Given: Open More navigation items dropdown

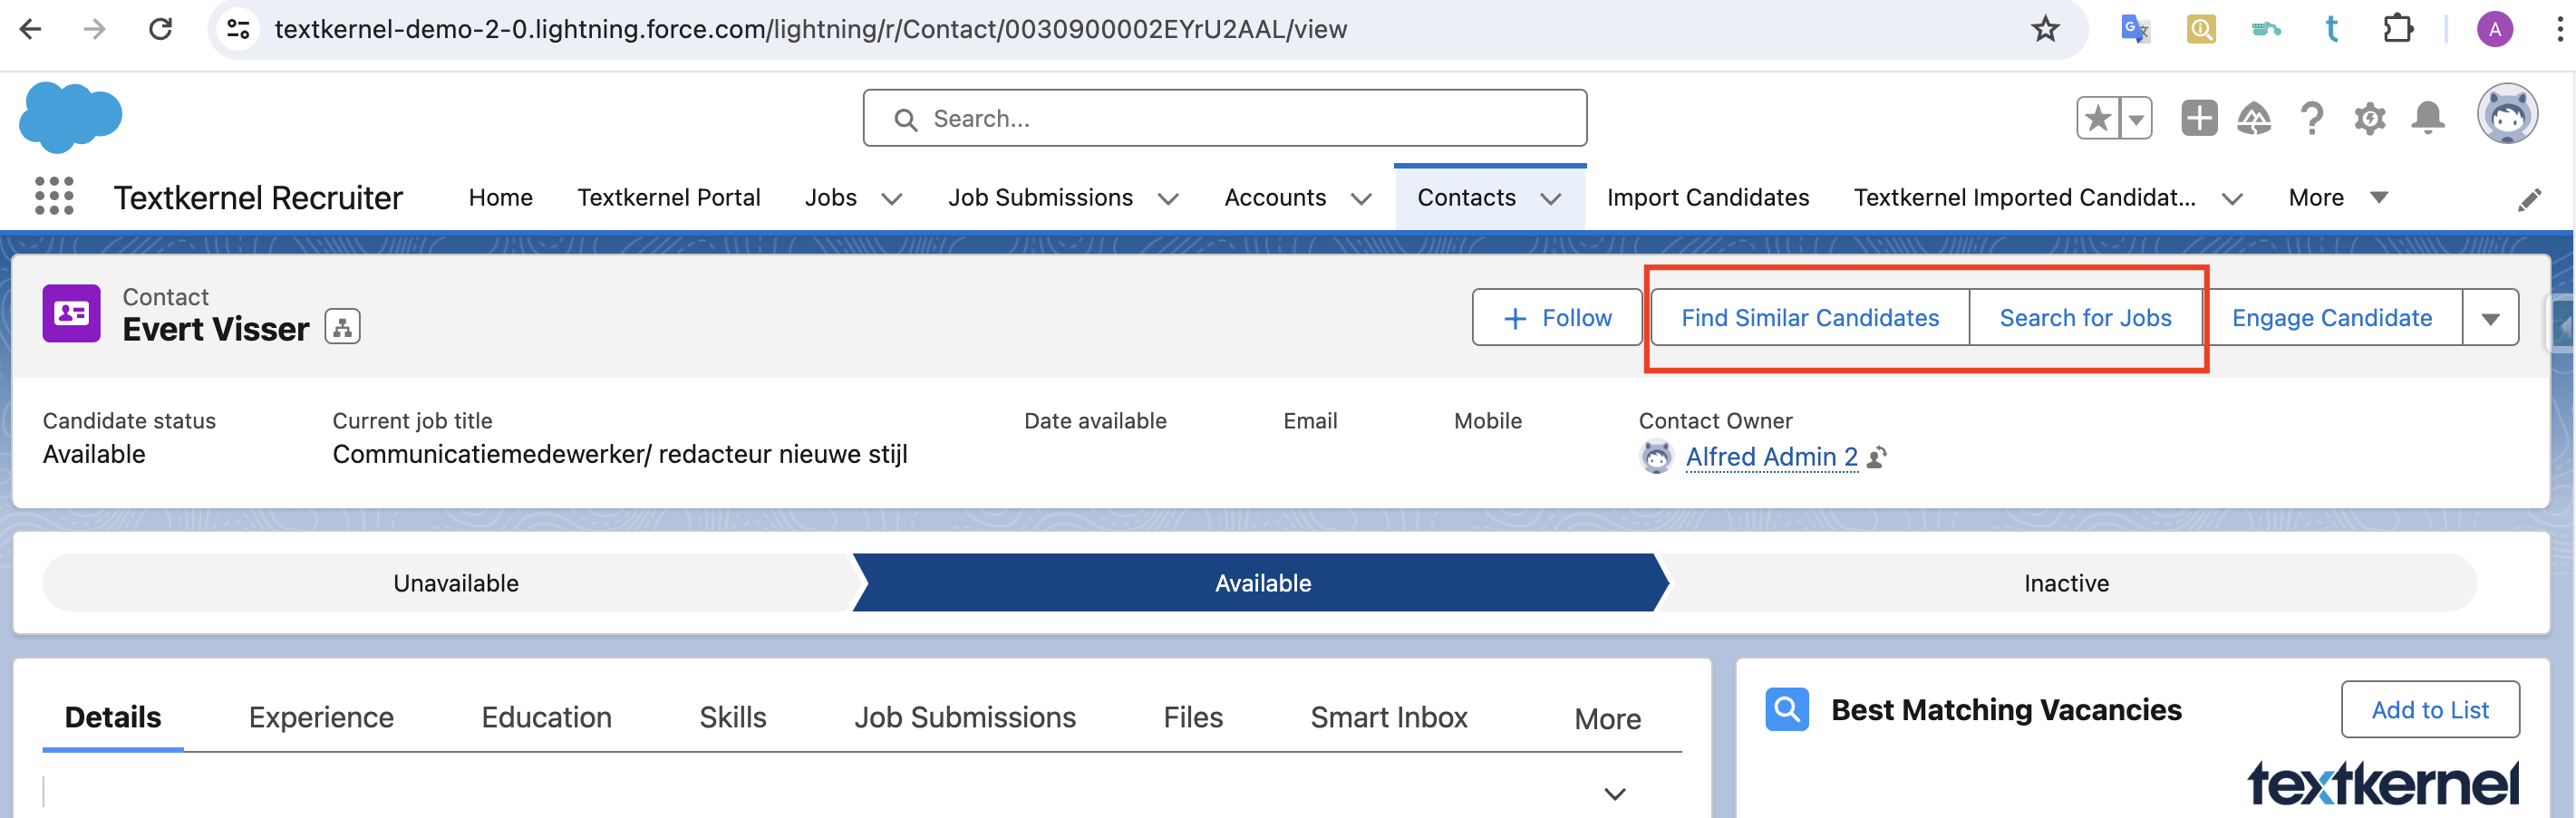Looking at the screenshot, I should point(2337,198).
